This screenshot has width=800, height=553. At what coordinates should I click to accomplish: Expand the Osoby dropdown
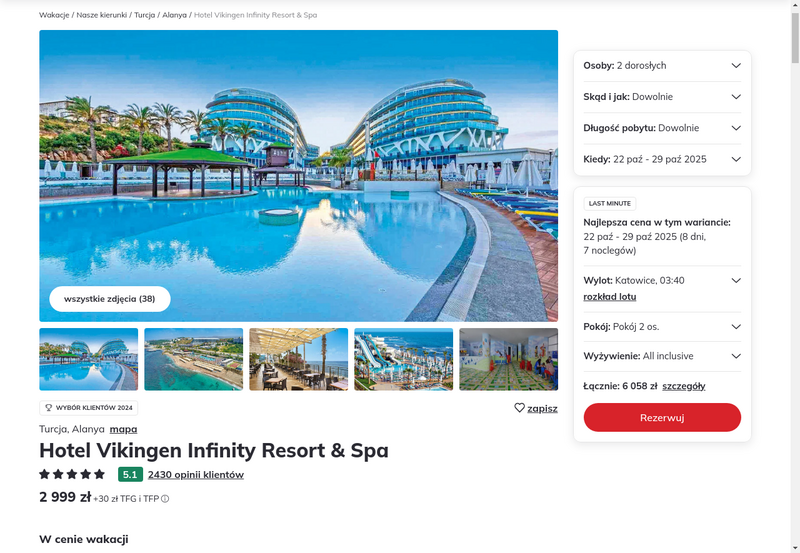(x=662, y=65)
